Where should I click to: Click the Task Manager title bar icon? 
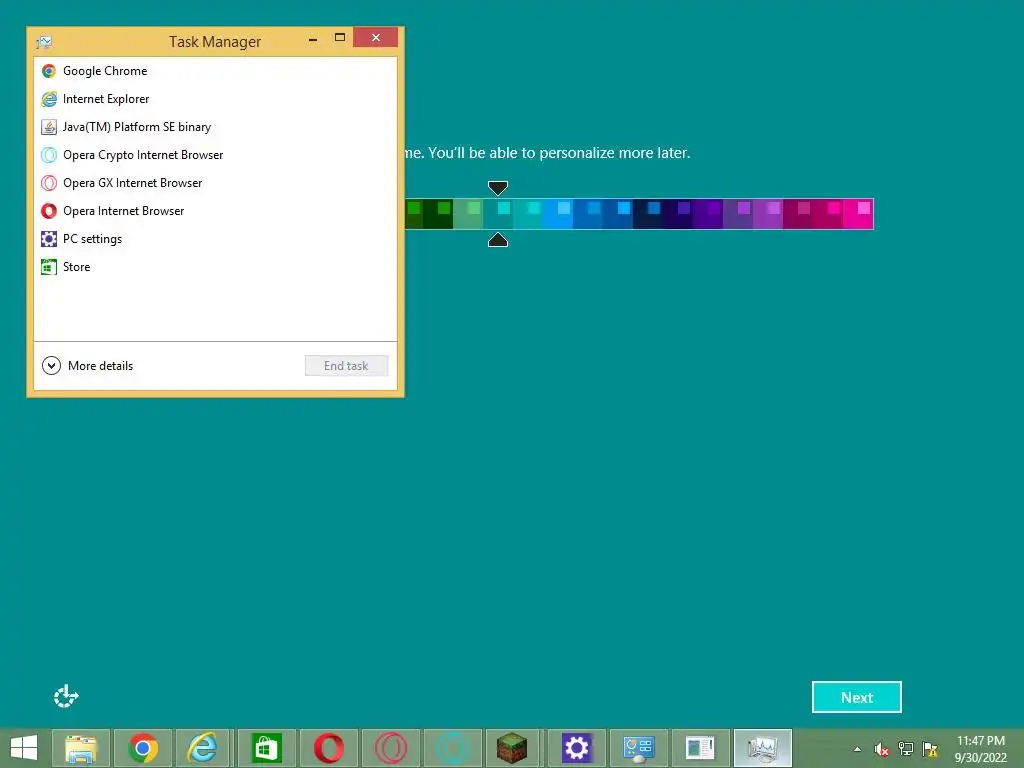click(44, 42)
